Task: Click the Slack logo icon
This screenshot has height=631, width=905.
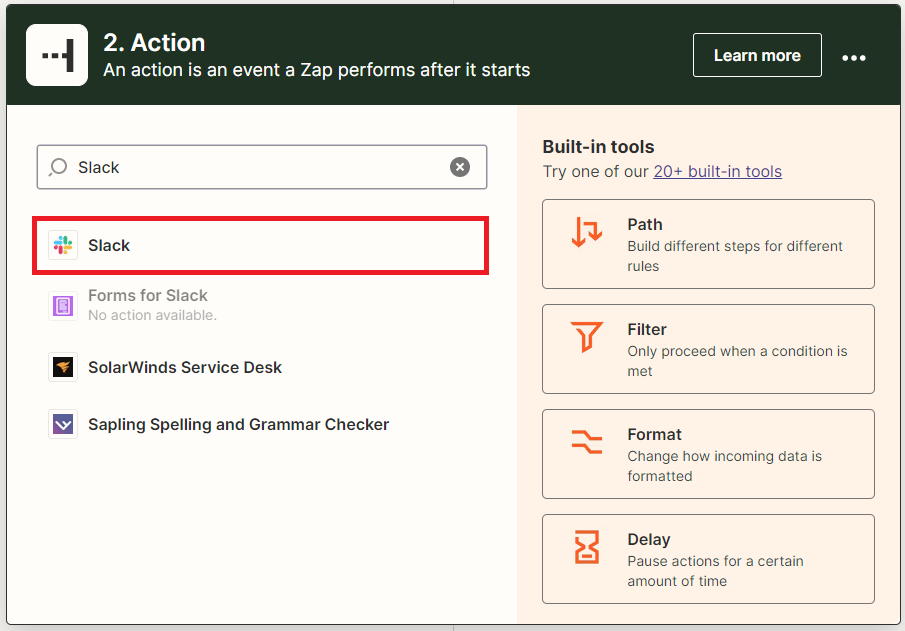Action: point(63,245)
